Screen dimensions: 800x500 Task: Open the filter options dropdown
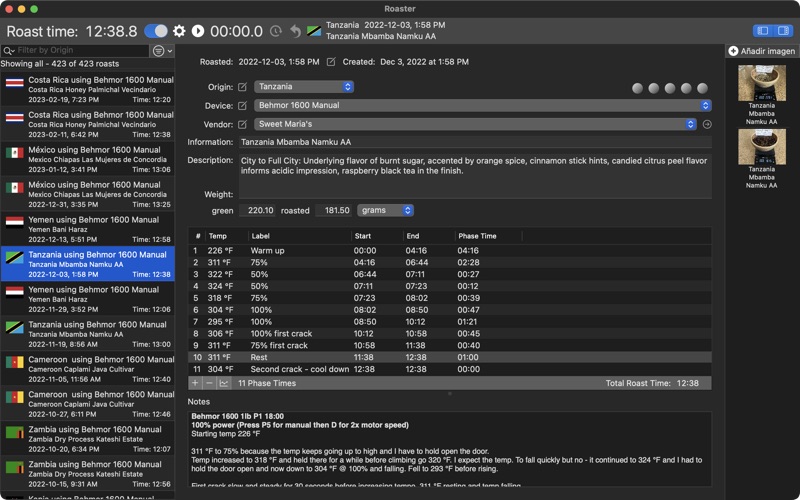pyautogui.click(x=163, y=51)
